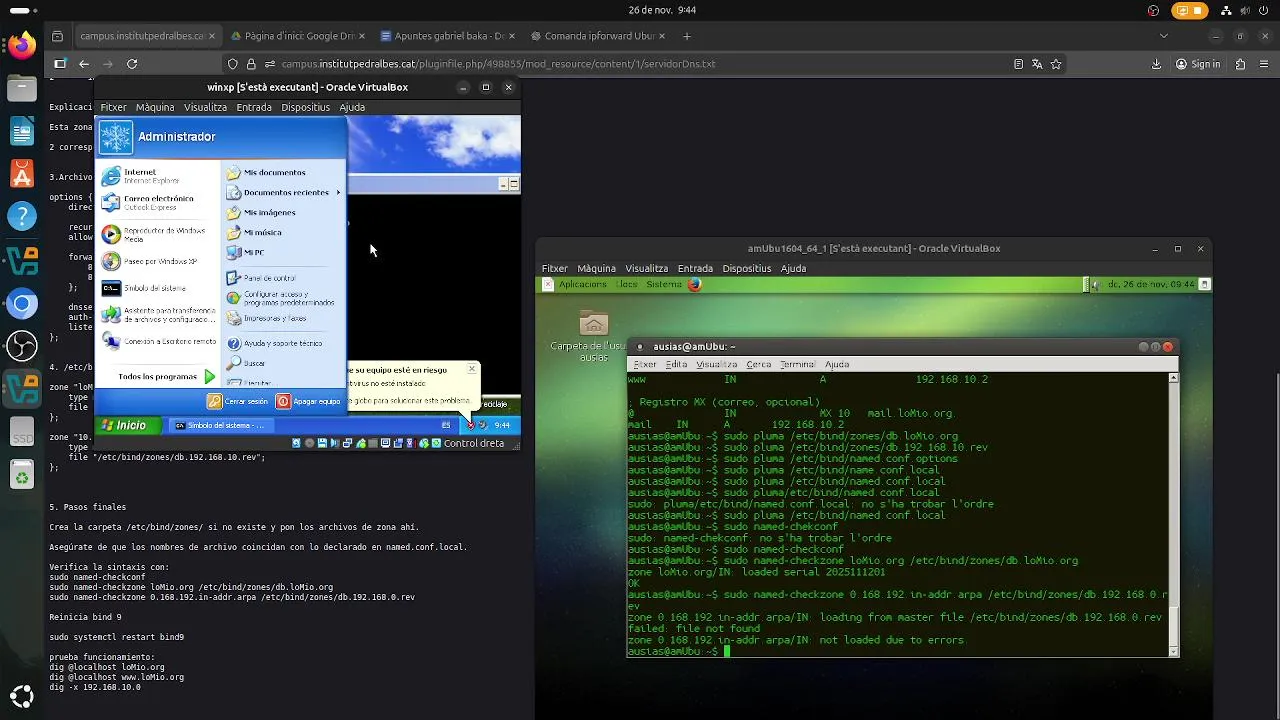
Task: Open Firefox hamburger application menu
Action: [1266, 64]
